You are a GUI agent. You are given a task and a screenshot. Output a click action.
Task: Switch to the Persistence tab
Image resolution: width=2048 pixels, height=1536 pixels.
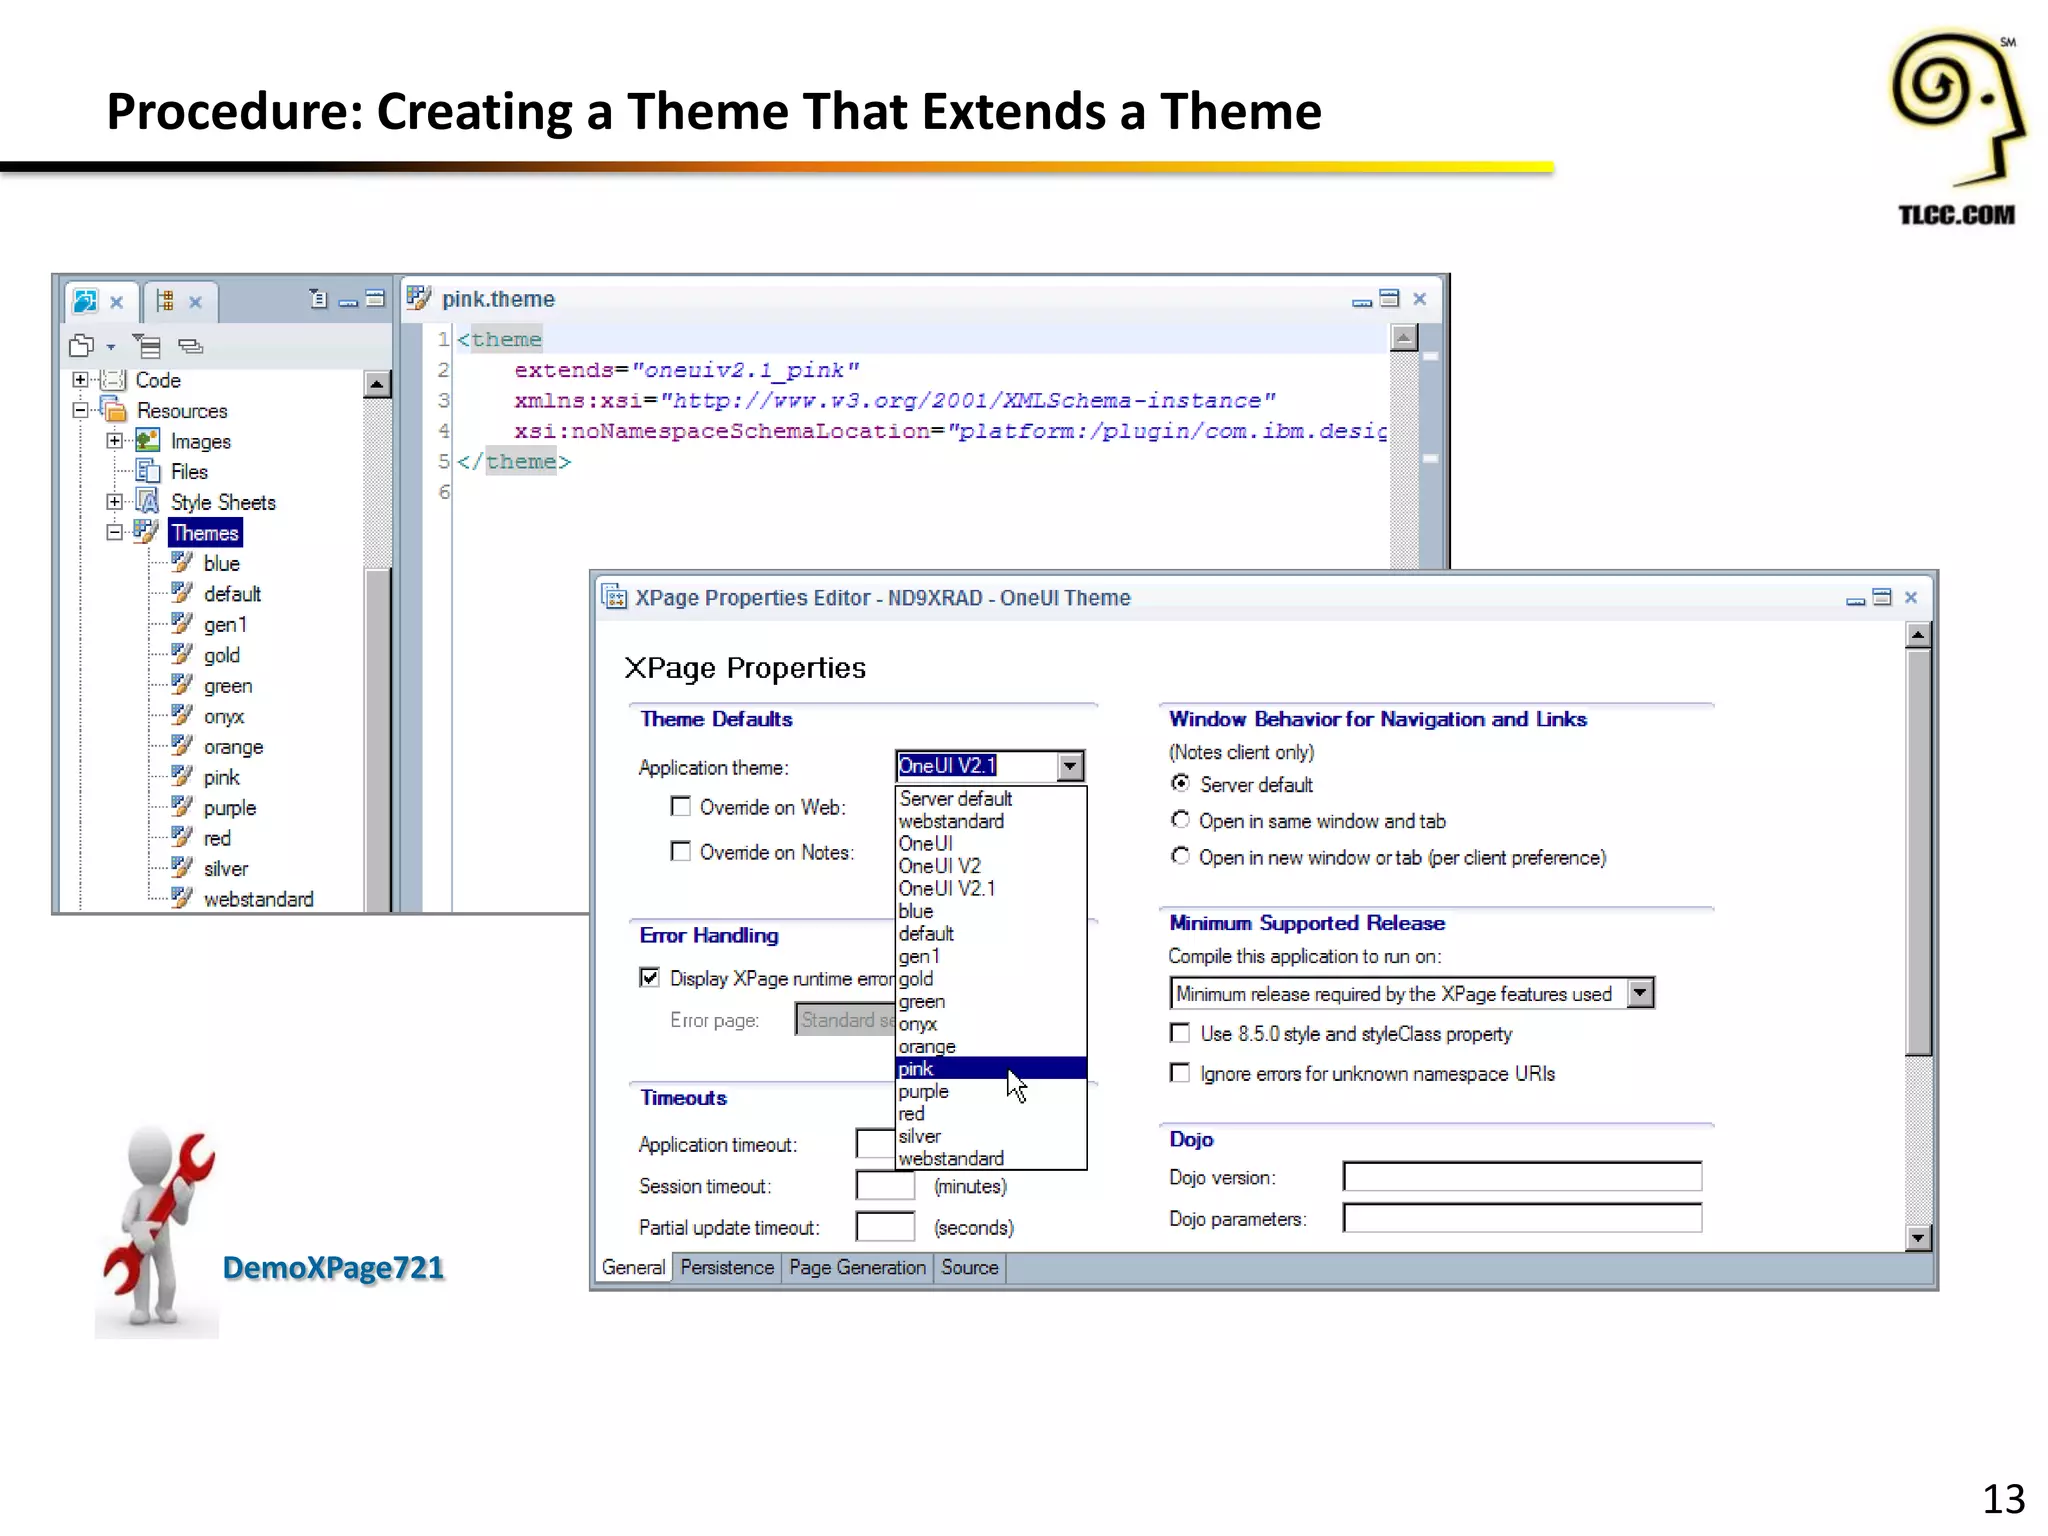727,1267
